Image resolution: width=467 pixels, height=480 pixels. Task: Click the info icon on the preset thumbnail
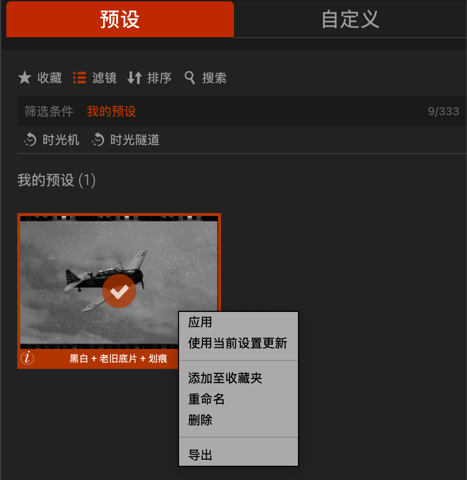point(27,358)
